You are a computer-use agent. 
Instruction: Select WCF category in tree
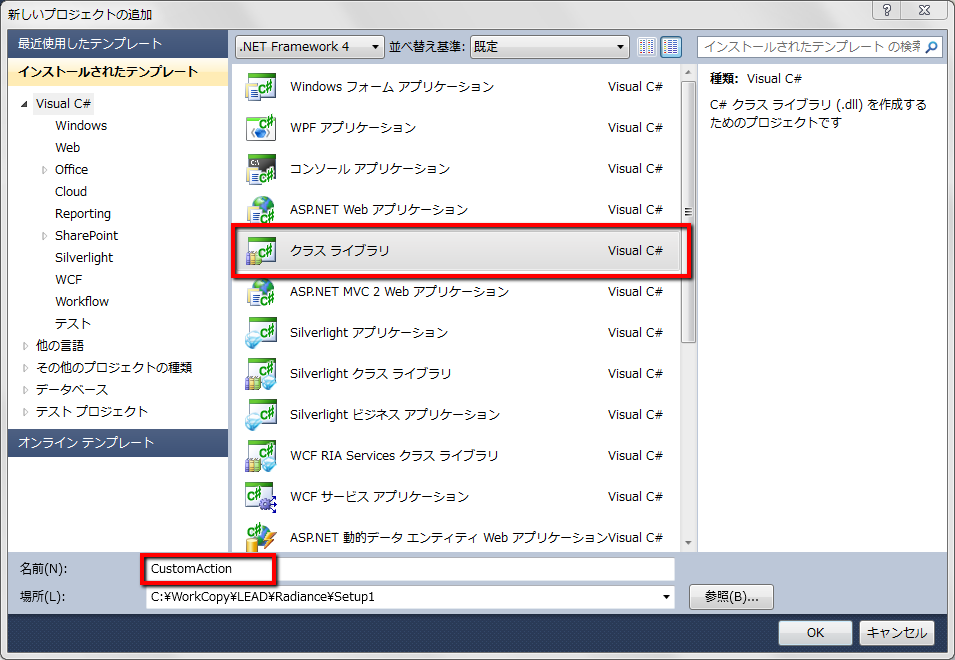(x=68, y=279)
